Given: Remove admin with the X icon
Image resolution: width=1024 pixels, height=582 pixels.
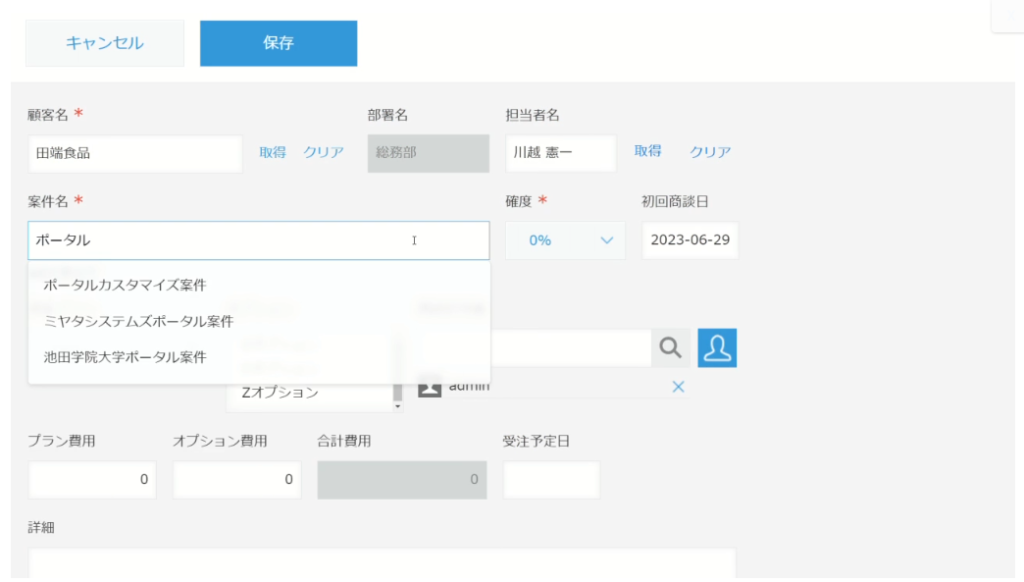Looking at the screenshot, I should click(678, 387).
